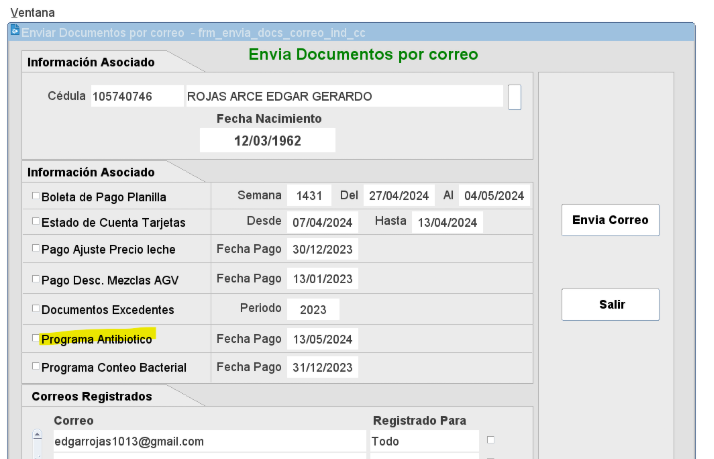
Task: Select the Pago Ajuste Precio leche checkbox
Action: pyautogui.click(x=36, y=248)
